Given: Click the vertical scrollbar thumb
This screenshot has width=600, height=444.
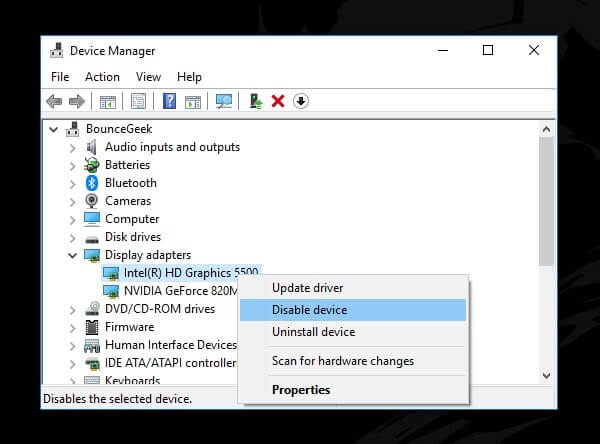Looking at the screenshot, I should [546, 201].
